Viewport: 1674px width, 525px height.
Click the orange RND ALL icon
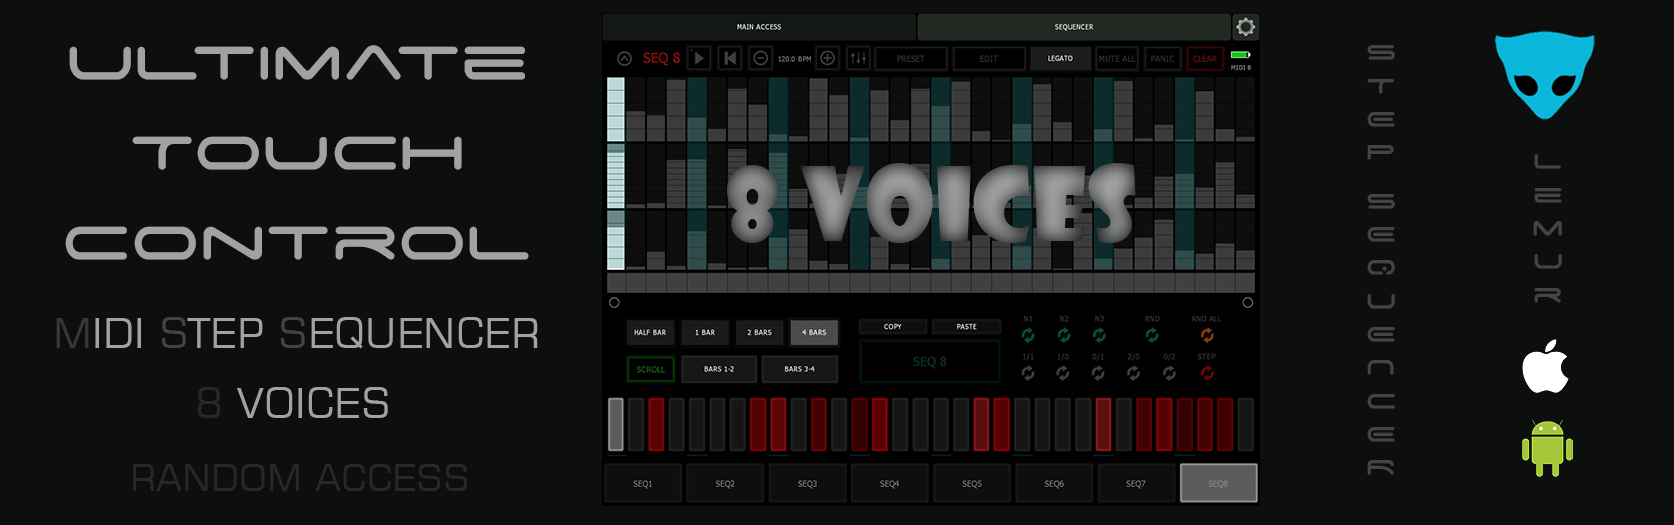[x=1207, y=335]
